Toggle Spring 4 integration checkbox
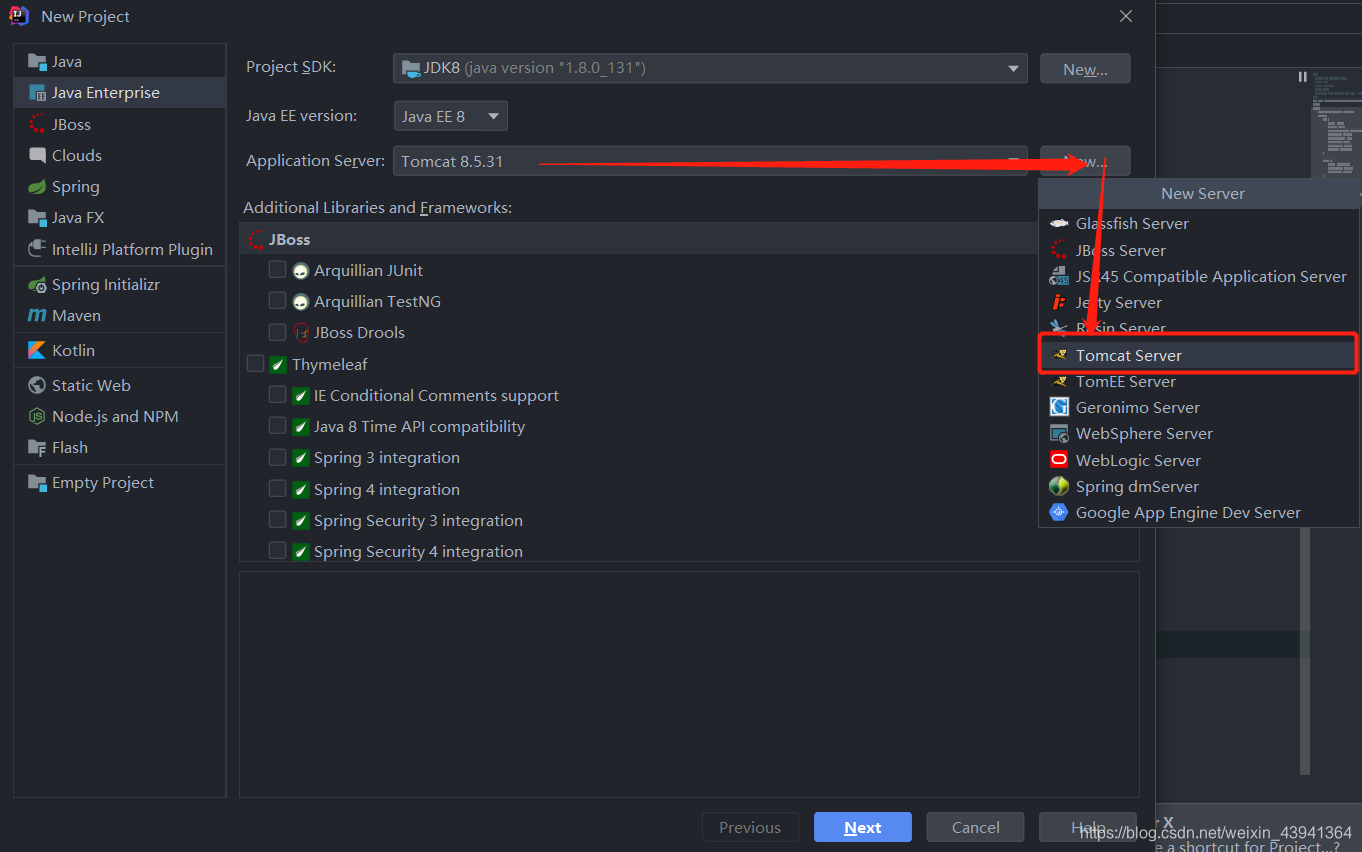Image resolution: width=1362 pixels, height=852 pixels. click(277, 489)
